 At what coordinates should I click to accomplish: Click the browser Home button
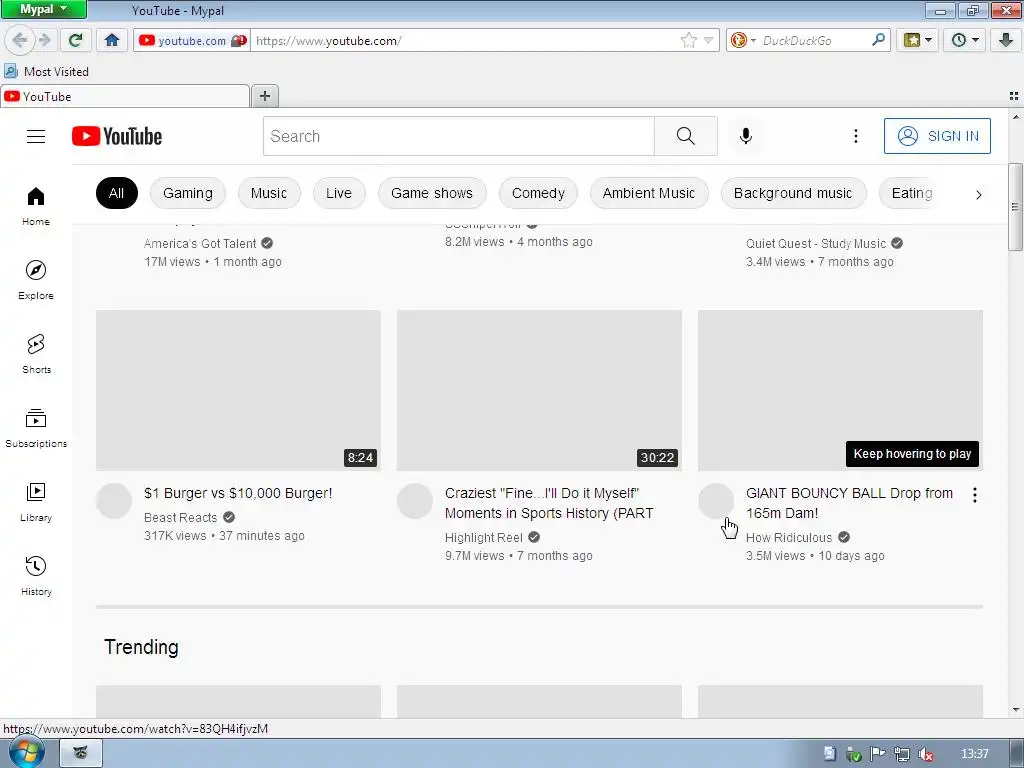tap(112, 40)
